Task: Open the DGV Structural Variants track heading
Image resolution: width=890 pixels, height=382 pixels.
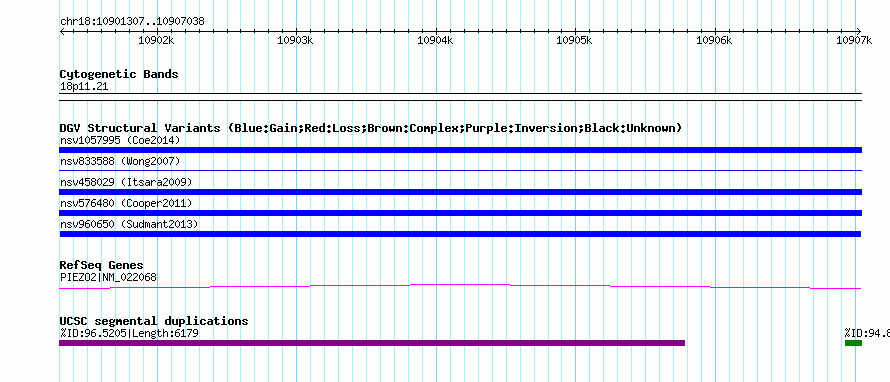Action: (370, 128)
